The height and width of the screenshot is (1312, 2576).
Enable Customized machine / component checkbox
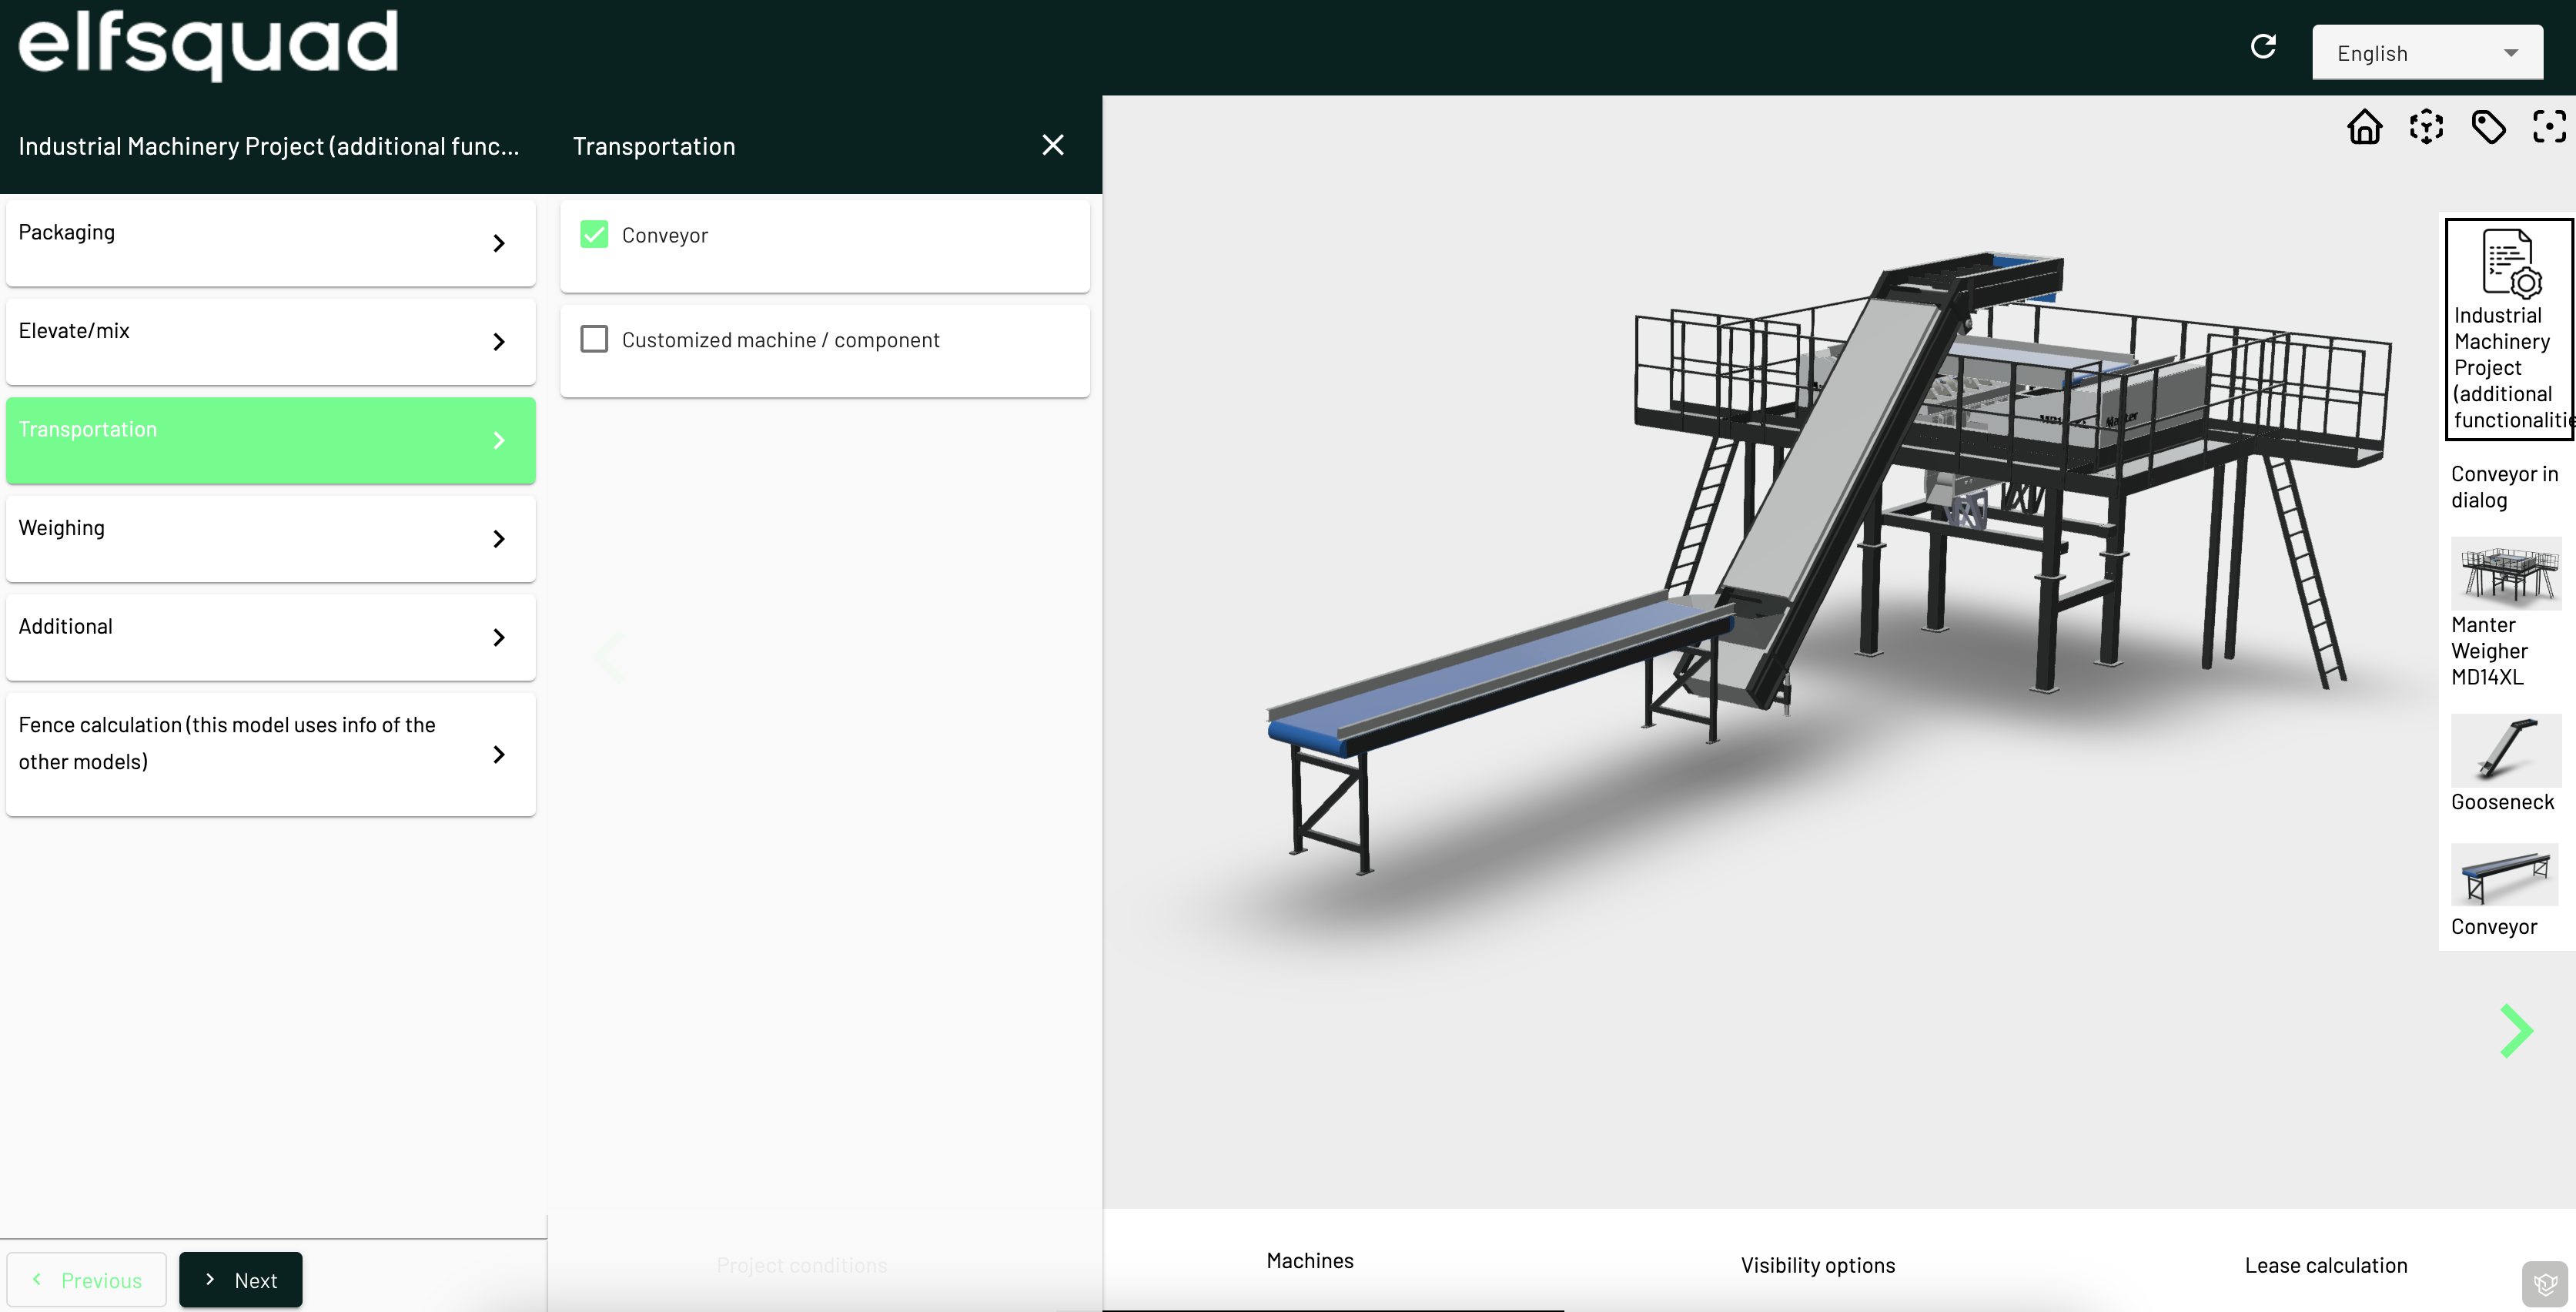(594, 339)
